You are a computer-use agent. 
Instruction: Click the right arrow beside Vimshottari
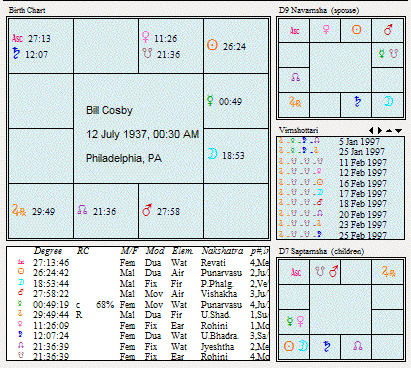(380, 130)
